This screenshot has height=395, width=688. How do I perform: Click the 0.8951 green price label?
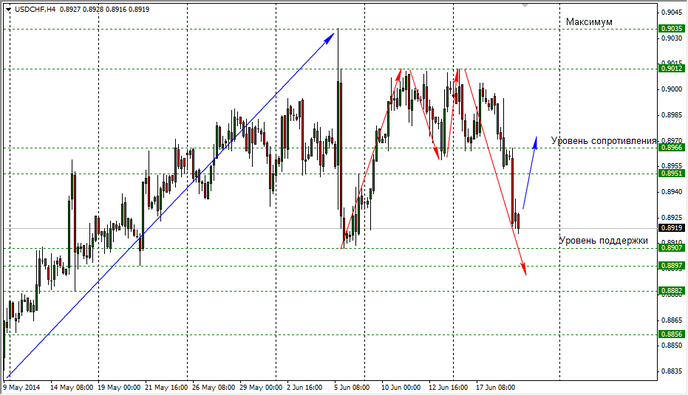[672, 173]
